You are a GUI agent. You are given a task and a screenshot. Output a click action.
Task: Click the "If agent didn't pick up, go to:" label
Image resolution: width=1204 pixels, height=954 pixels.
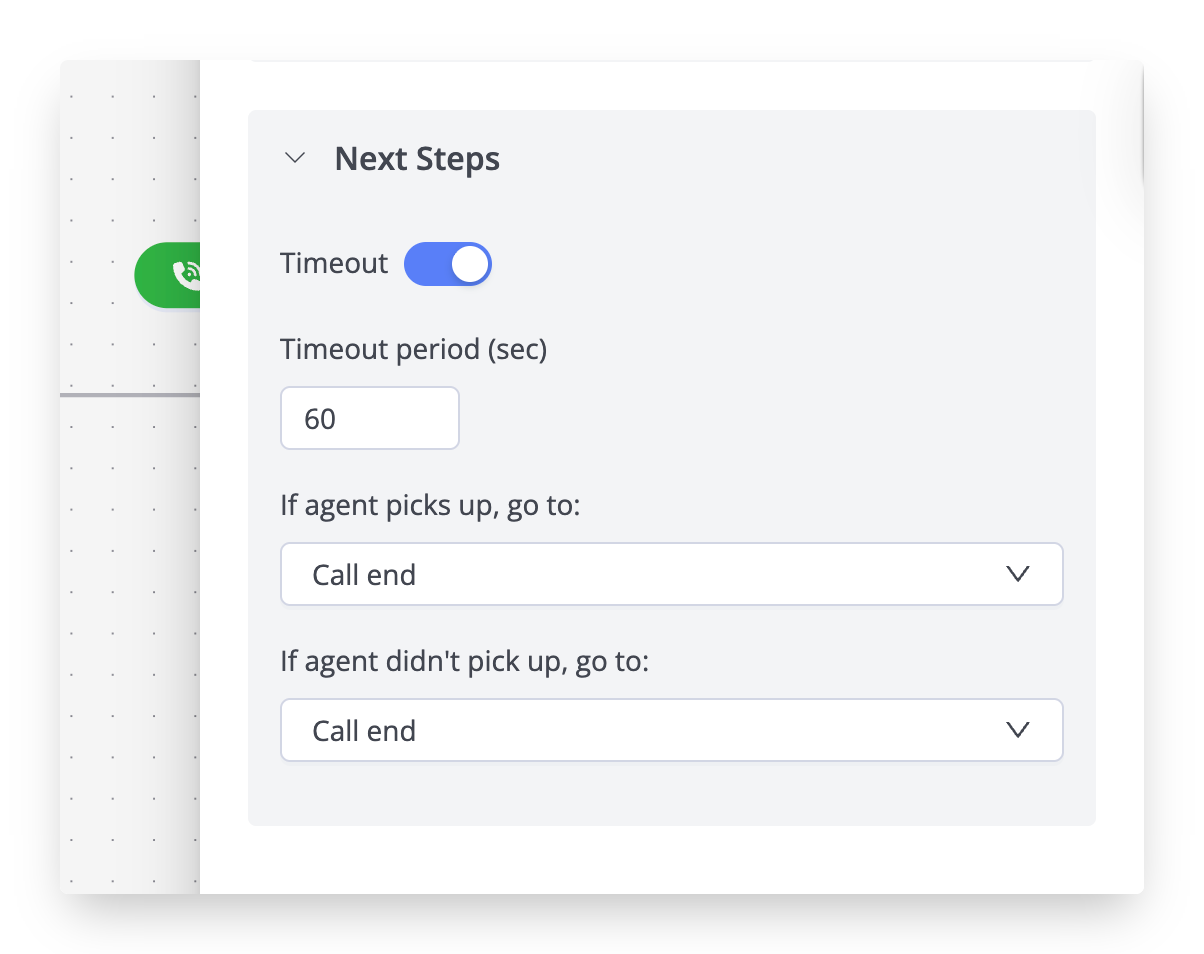tap(465, 662)
